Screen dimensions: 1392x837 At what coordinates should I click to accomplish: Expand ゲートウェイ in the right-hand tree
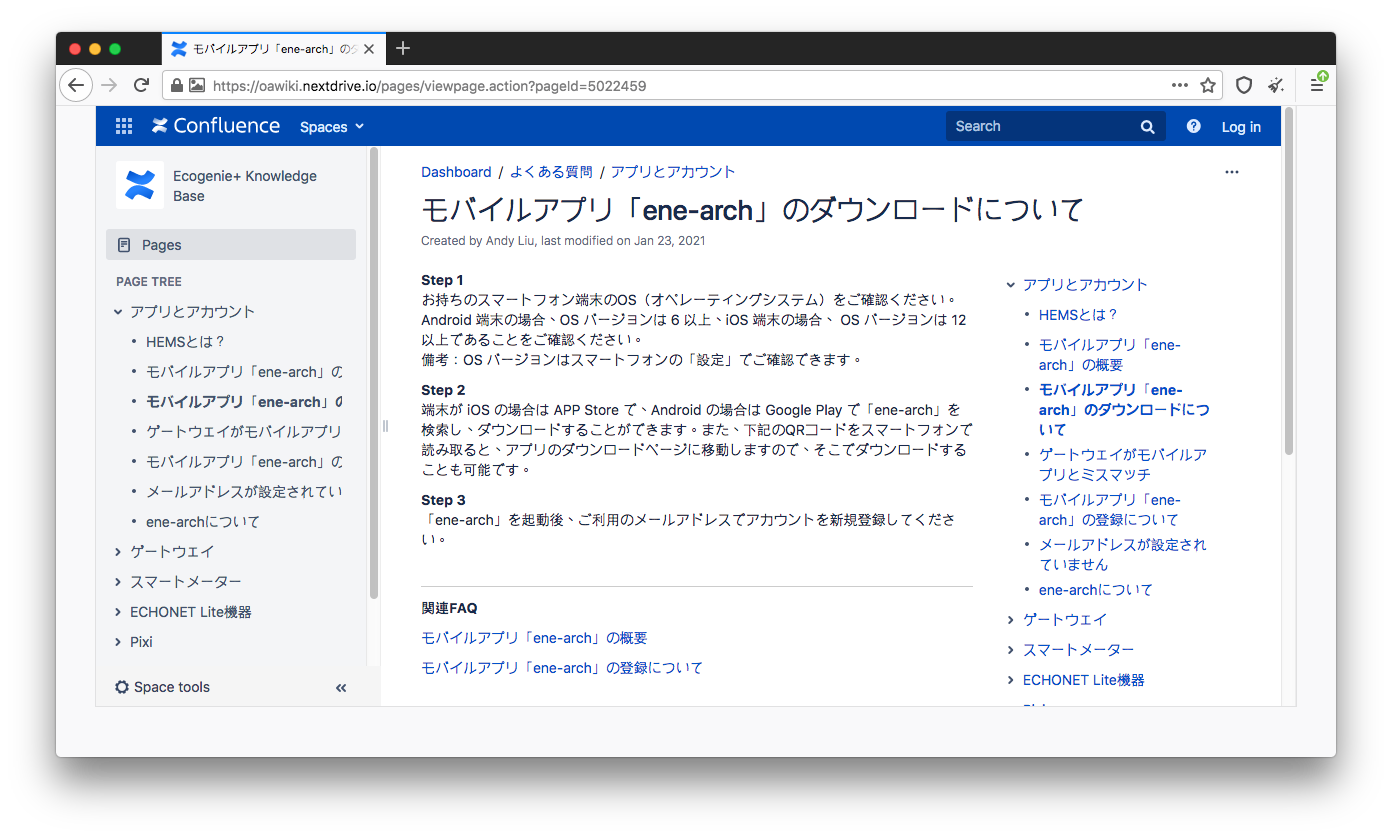pos(1010,620)
